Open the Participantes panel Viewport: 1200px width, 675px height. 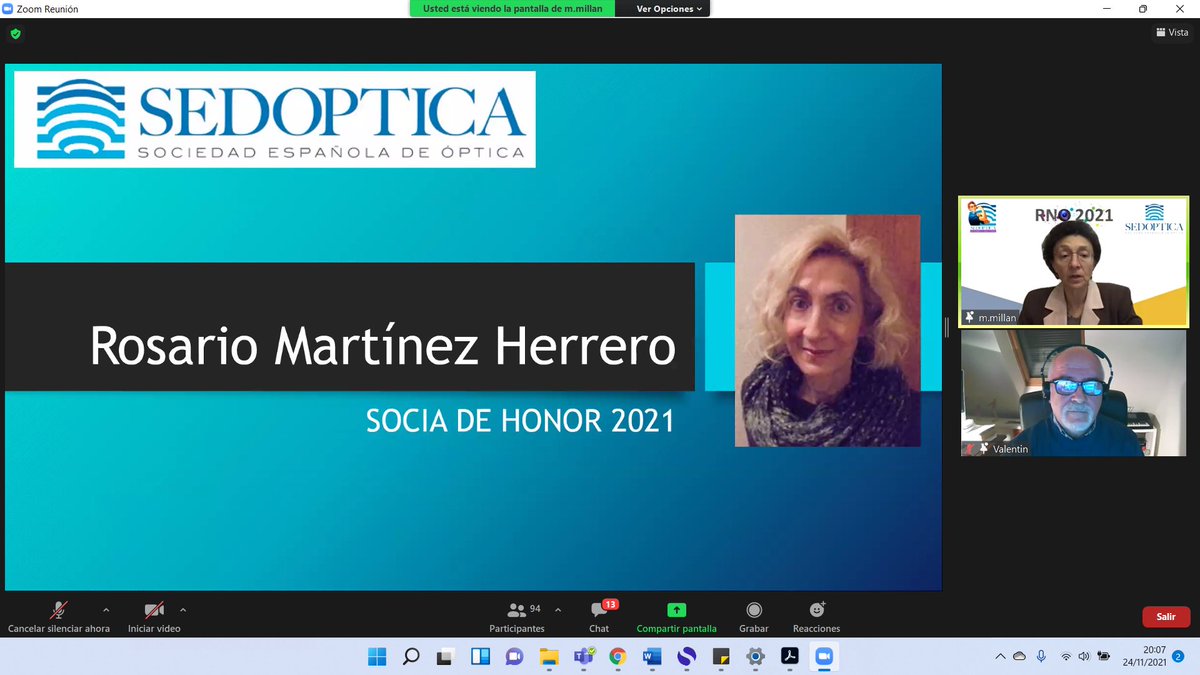[x=517, y=617]
